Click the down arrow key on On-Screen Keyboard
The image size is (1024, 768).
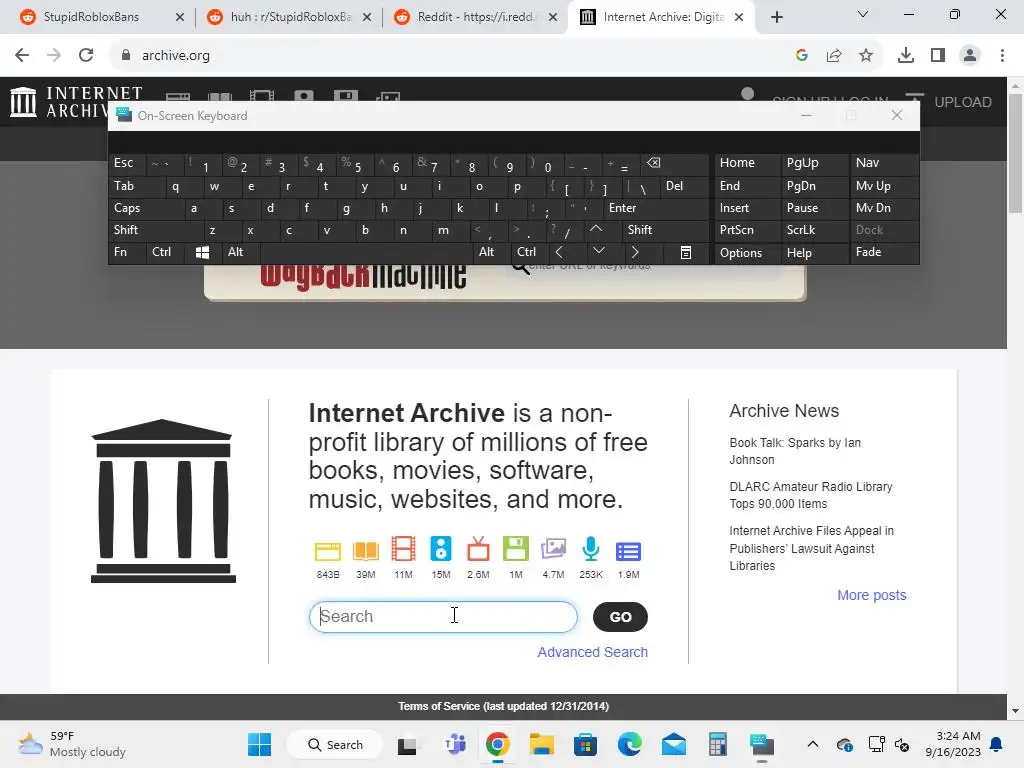[x=599, y=251]
